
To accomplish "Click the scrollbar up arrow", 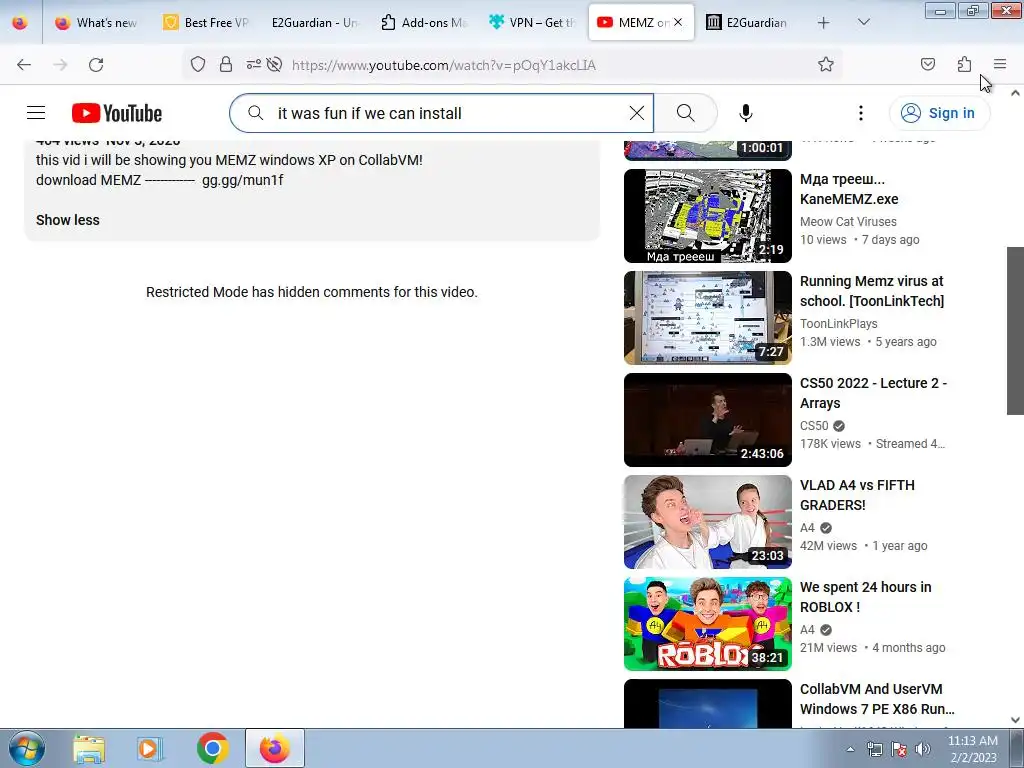I will (x=1015, y=93).
